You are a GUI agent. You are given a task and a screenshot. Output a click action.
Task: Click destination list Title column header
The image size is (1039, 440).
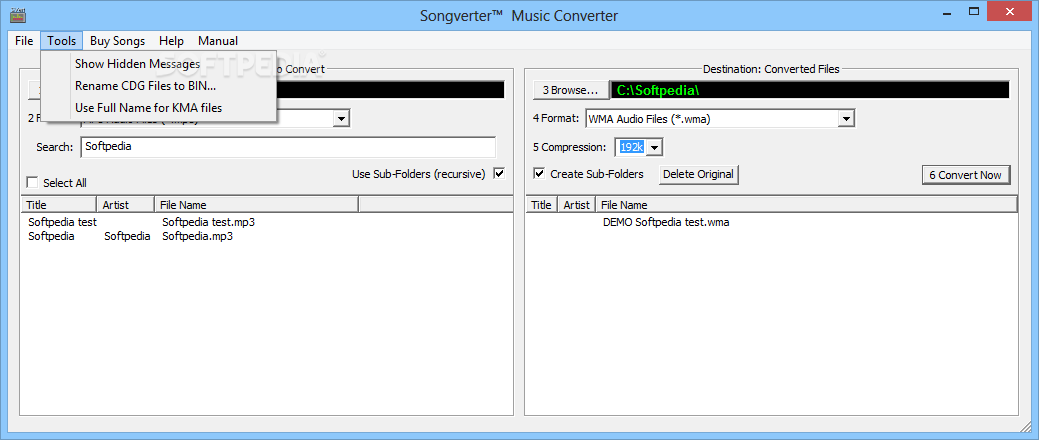pos(541,205)
